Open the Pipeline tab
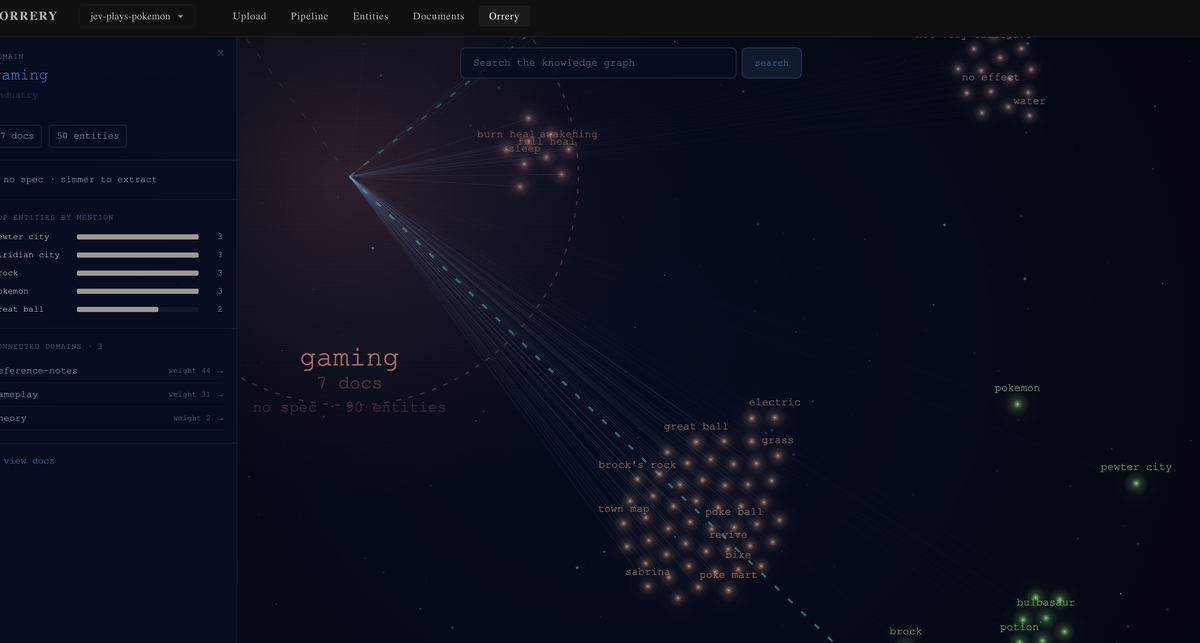 pyautogui.click(x=309, y=16)
